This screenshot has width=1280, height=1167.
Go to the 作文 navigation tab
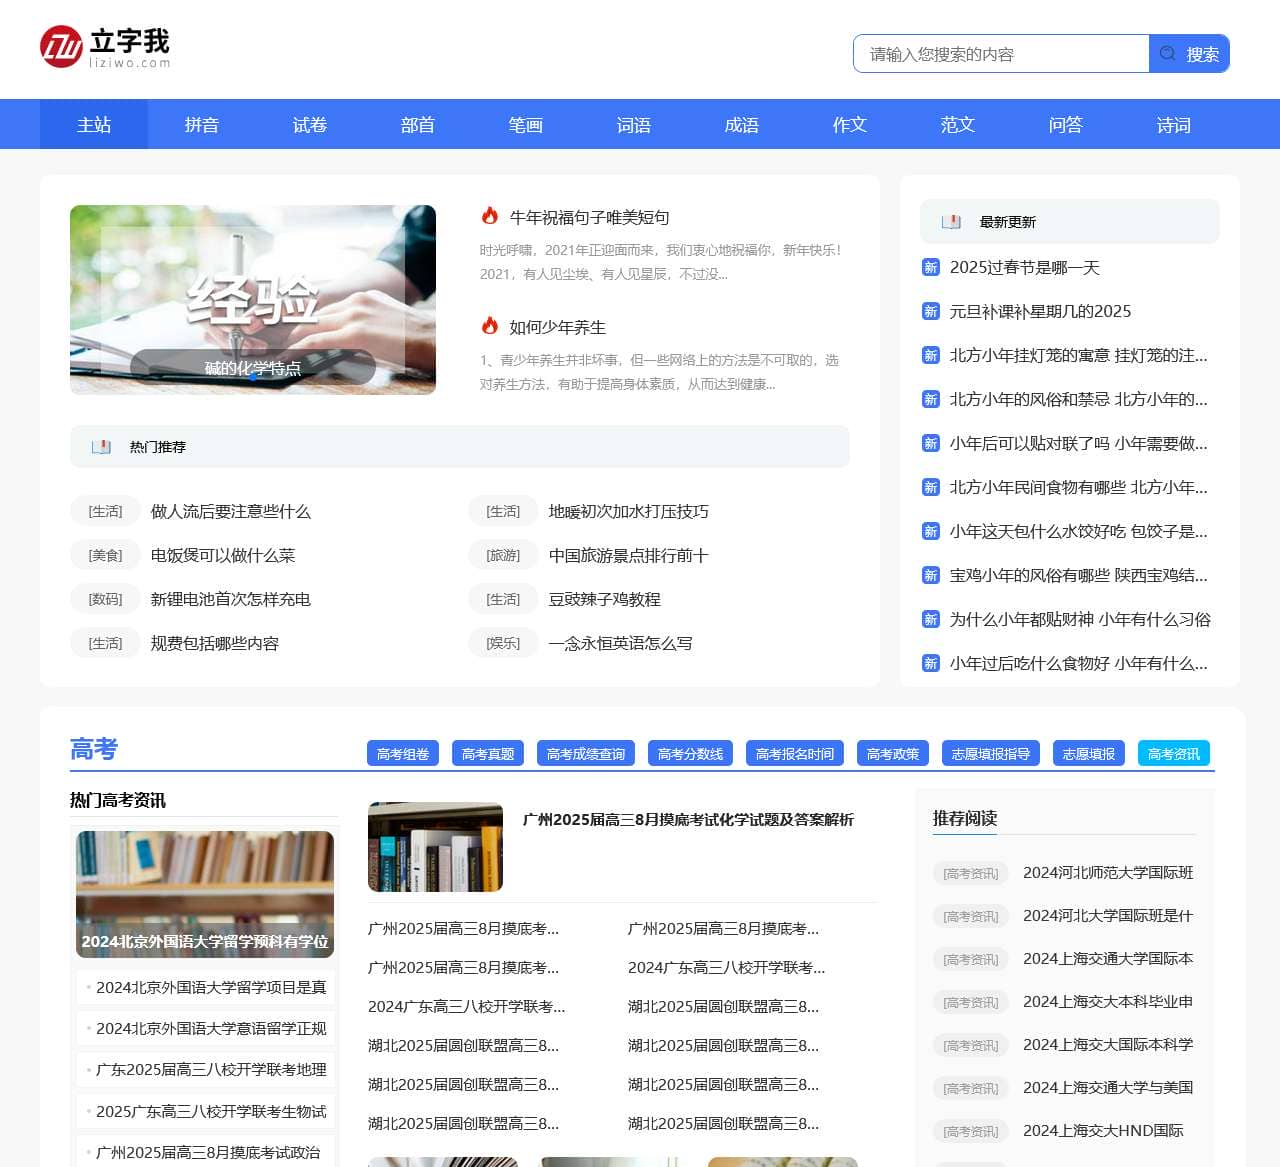pyautogui.click(x=850, y=125)
